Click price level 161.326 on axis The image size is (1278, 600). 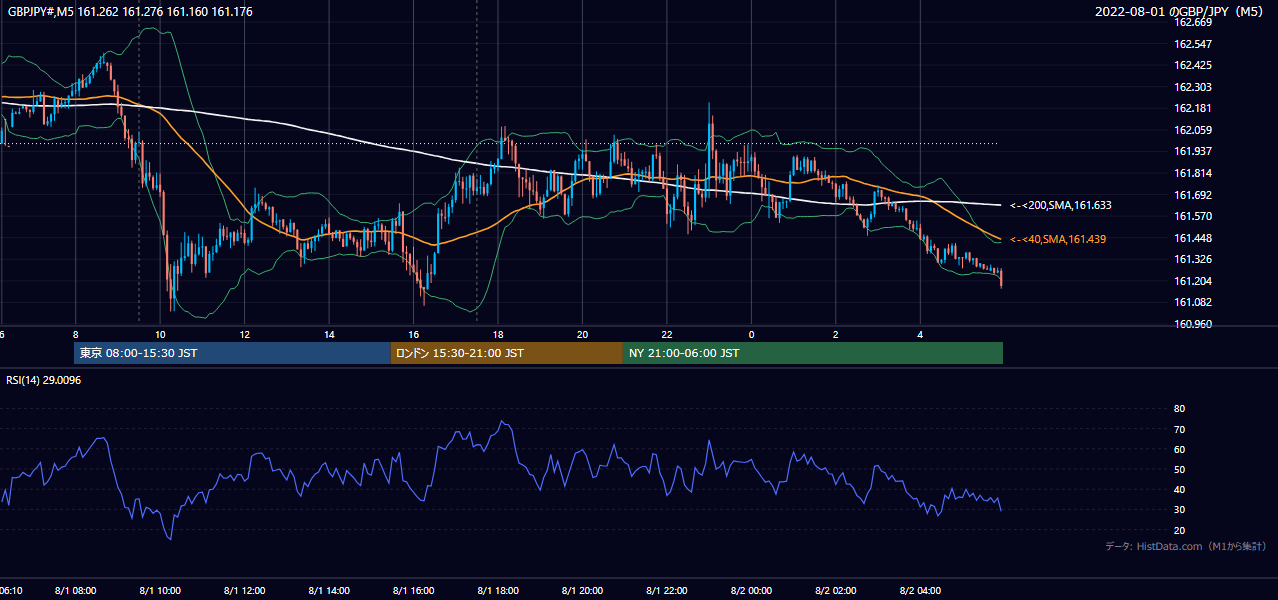tap(1193, 260)
